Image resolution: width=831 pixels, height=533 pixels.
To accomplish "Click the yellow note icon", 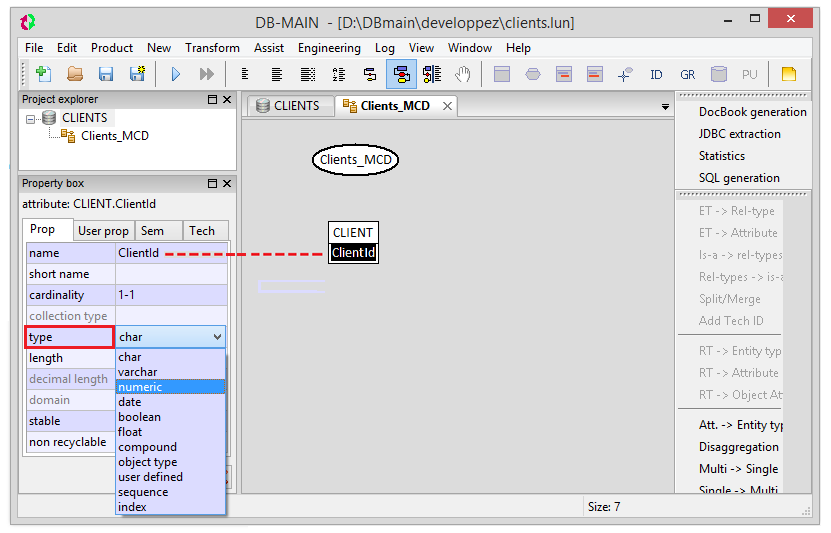I will 789,74.
